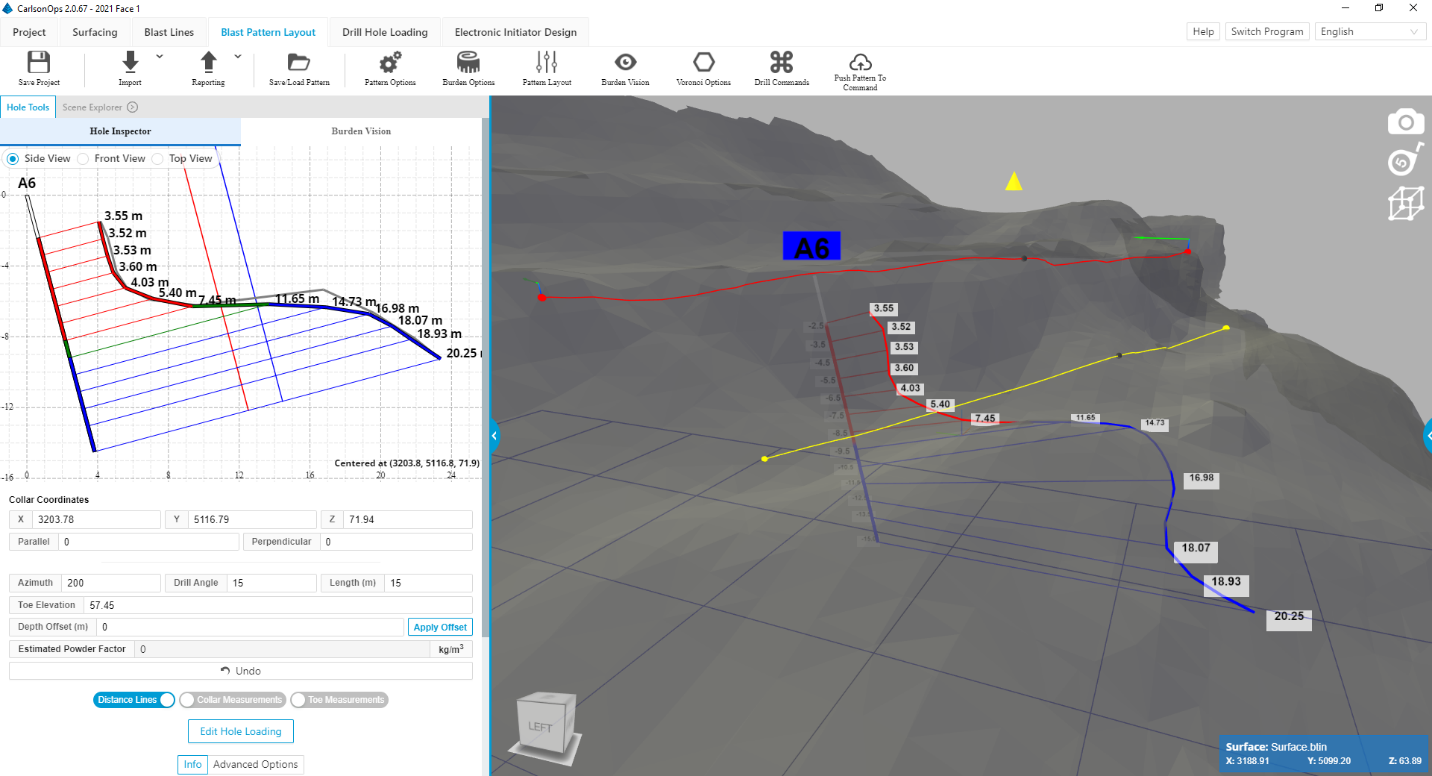Take a screenshot with camera icon
The image size is (1432, 776).
pyautogui.click(x=1405, y=122)
